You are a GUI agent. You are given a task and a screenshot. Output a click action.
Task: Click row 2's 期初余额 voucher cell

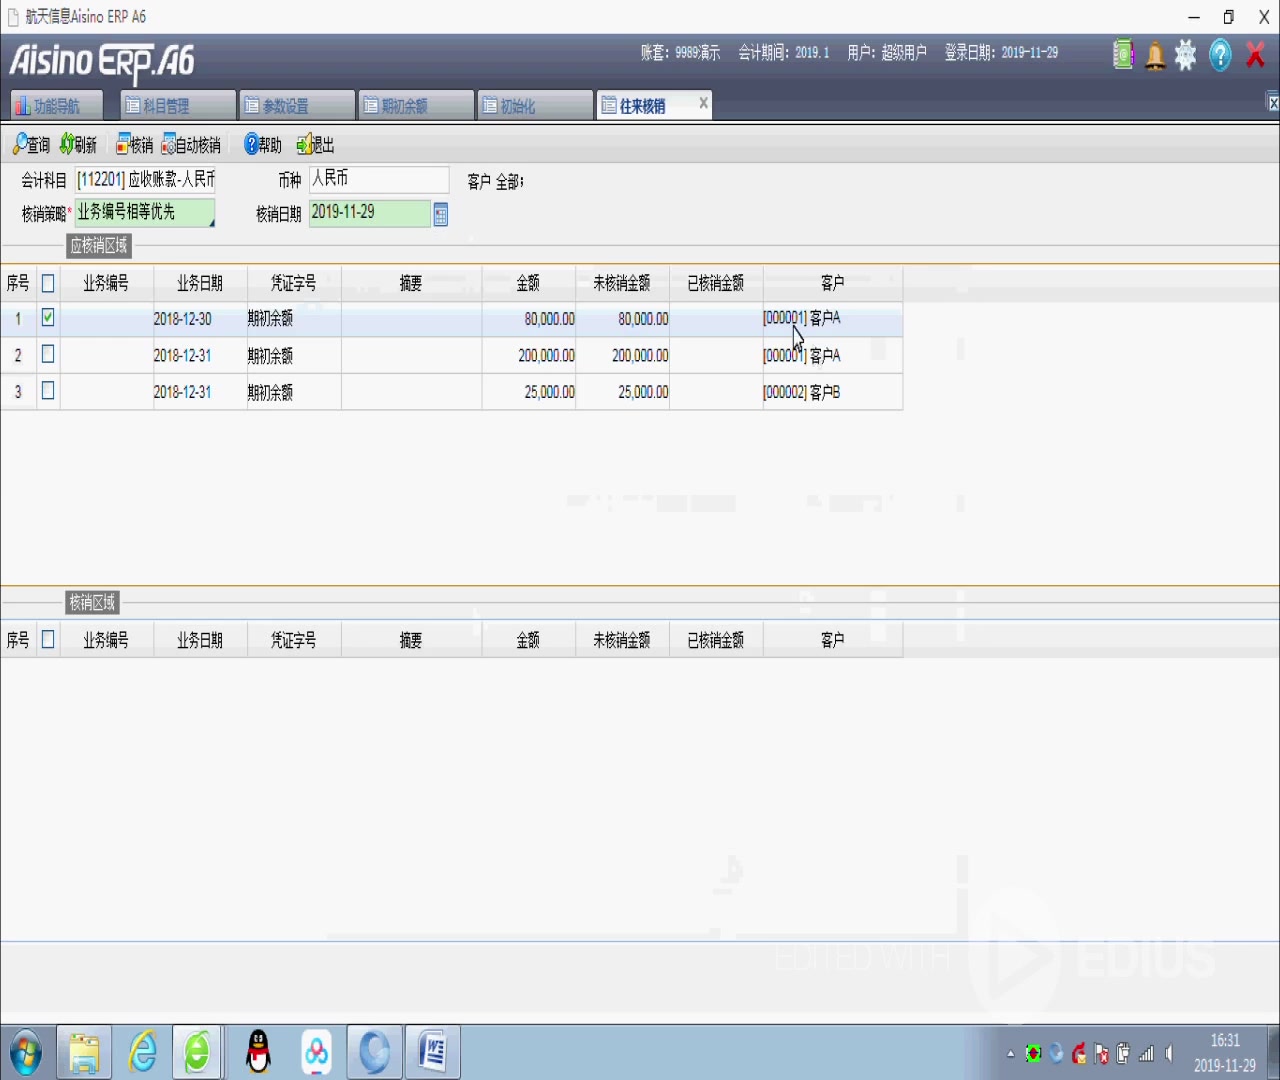294,356
